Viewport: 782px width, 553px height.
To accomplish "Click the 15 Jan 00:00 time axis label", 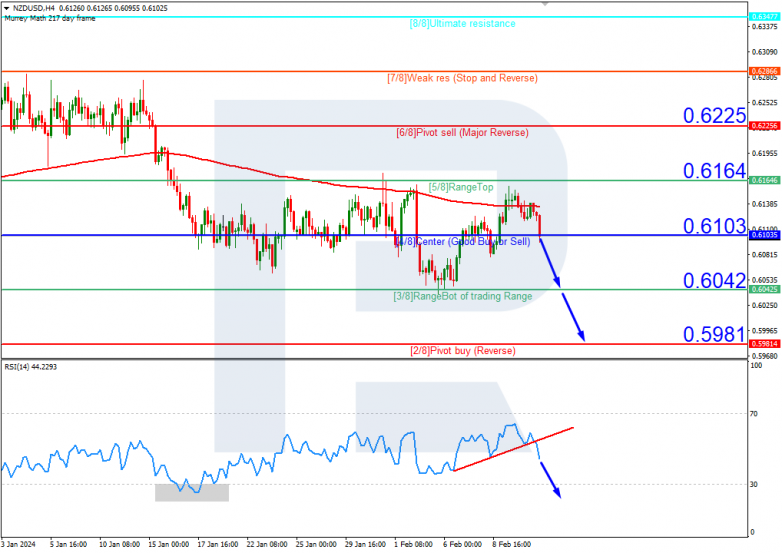I will 169,545.
